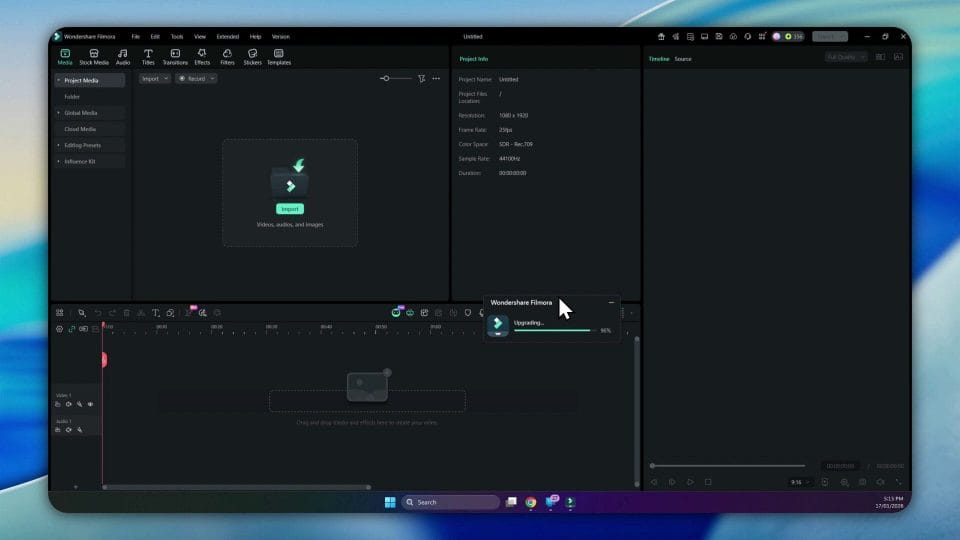960x540 pixels.
Task: Adjust the thumbnail size slider
Action: coord(396,78)
